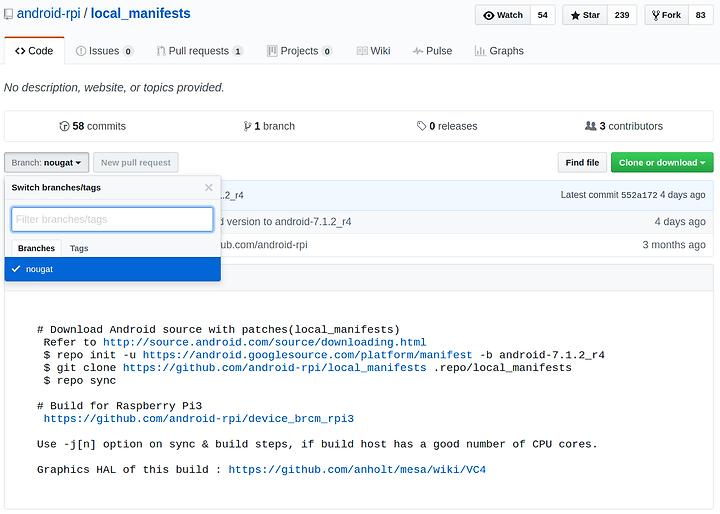Click the Find file button
This screenshot has width=720, height=514.
coord(582,163)
